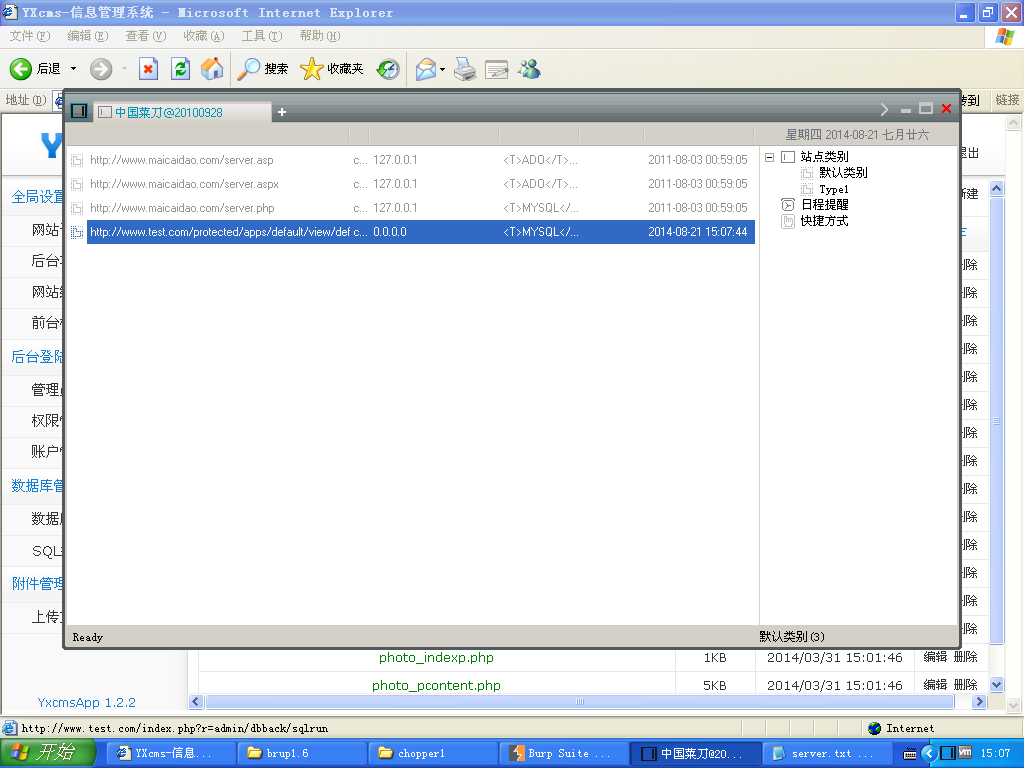Open the Mail button dropdown arrow
This screenshot has width=1024, height=768.
point(442,69)
